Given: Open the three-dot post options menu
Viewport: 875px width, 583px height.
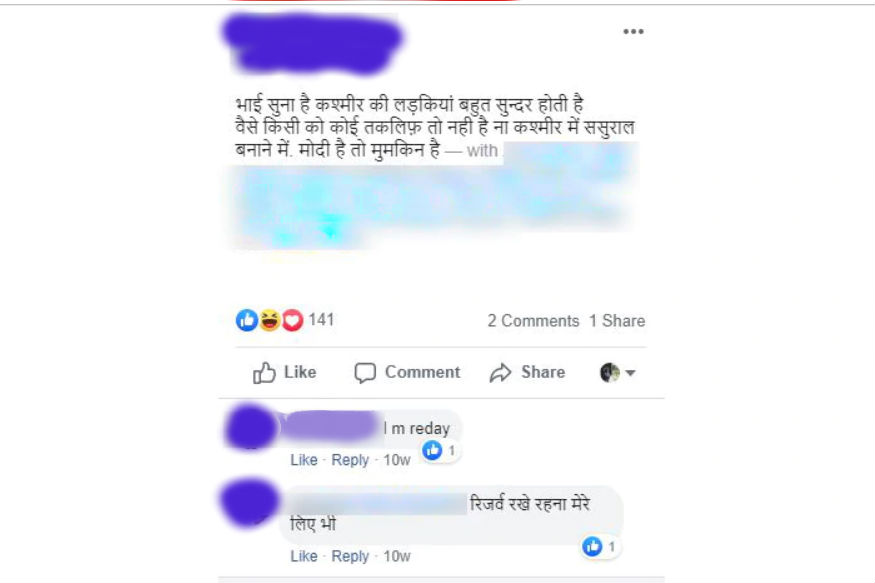Looking at the screenshot, I should (633, 31).
